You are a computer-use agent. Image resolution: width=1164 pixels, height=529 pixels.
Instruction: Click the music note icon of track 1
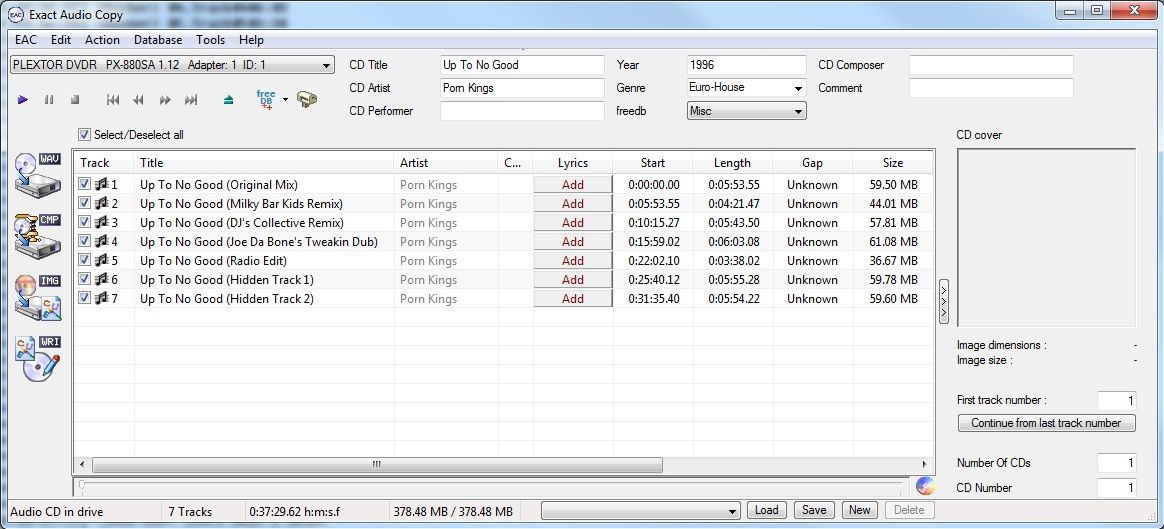(x=102, y=184)
